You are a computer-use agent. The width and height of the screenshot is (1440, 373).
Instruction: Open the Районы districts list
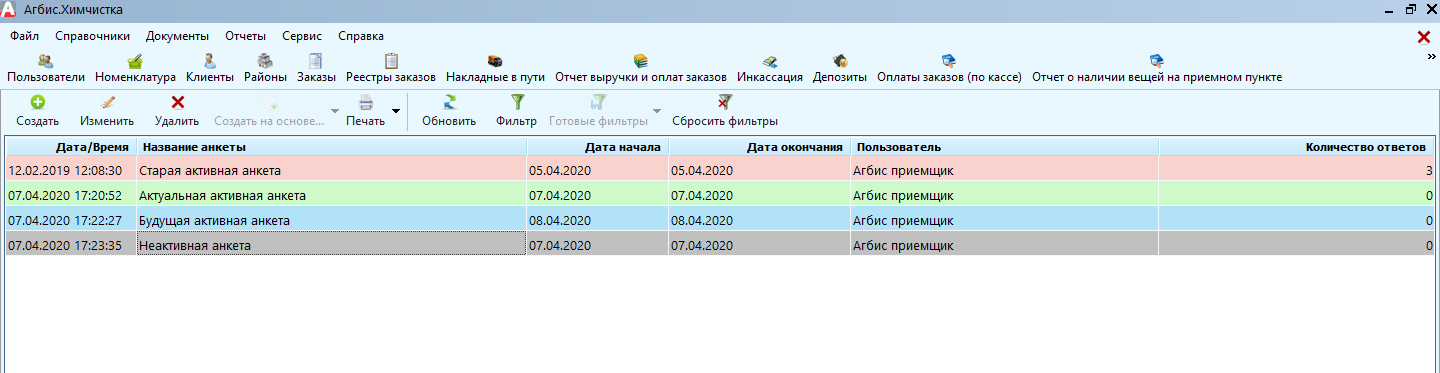265,68
